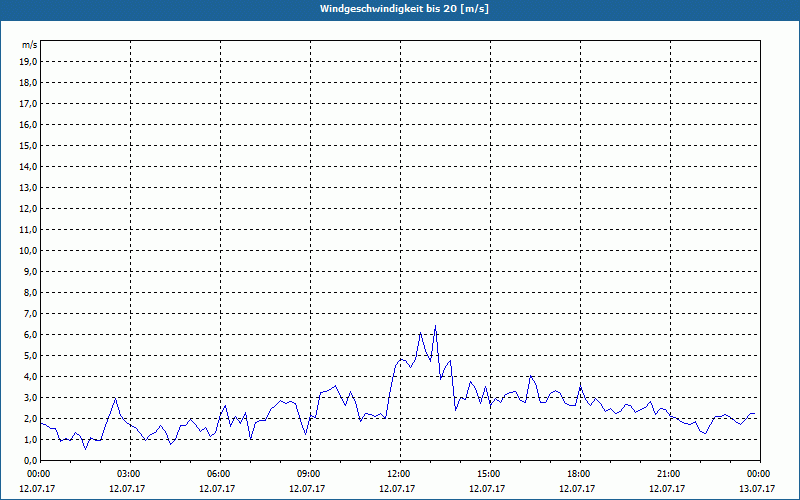Click the 18:00 time label
This screenshot has height=500, width=800.
[578, 474]
